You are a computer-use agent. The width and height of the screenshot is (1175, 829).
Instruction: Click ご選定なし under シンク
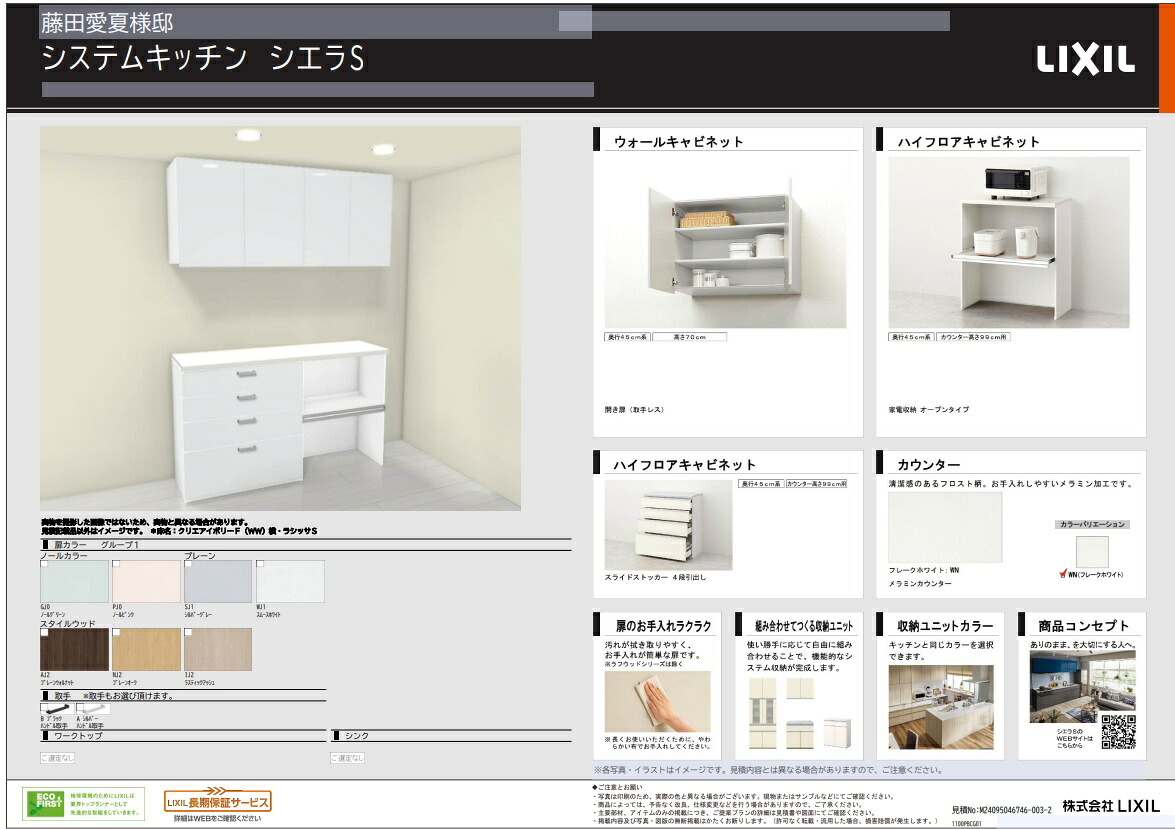[x=348, y=758]
